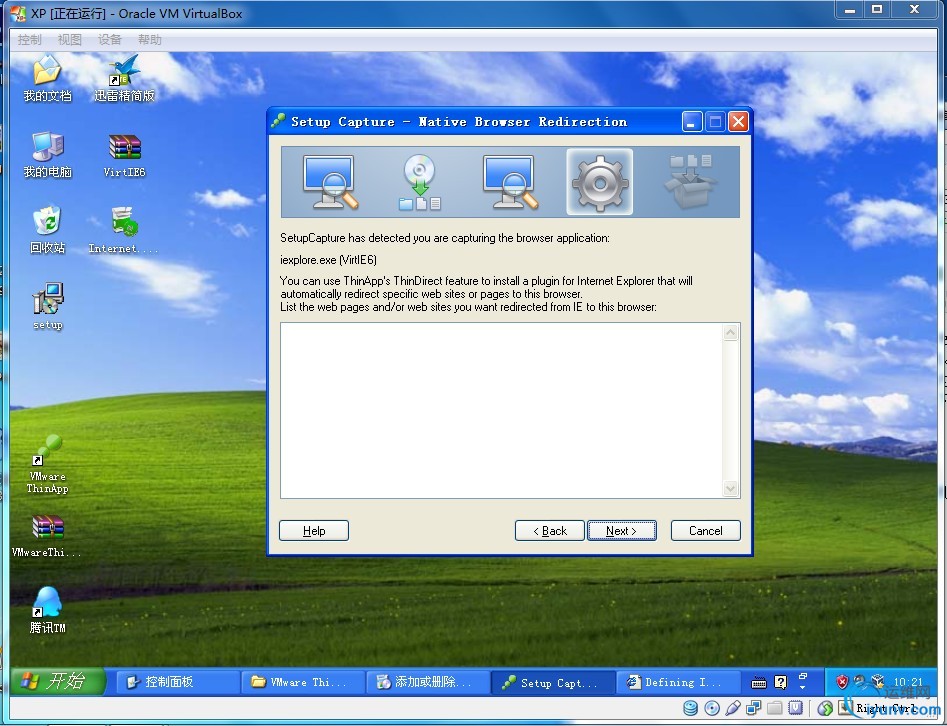Image resolution: width=947 pixels, height=726 pixels.
Task: Click the VirtualBox USB device status icon
Action: click(733, 708)
